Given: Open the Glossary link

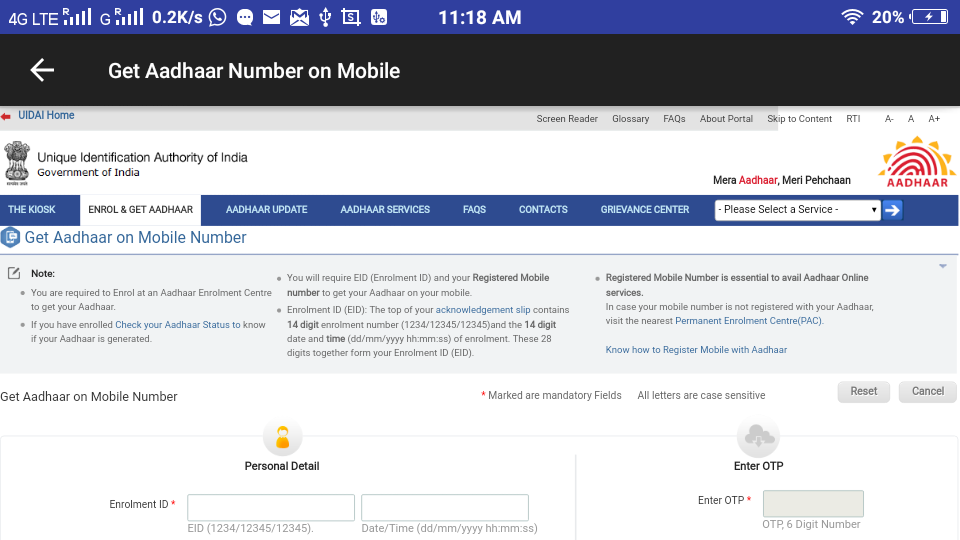Looking at the screenshot, I should (631, 119).
